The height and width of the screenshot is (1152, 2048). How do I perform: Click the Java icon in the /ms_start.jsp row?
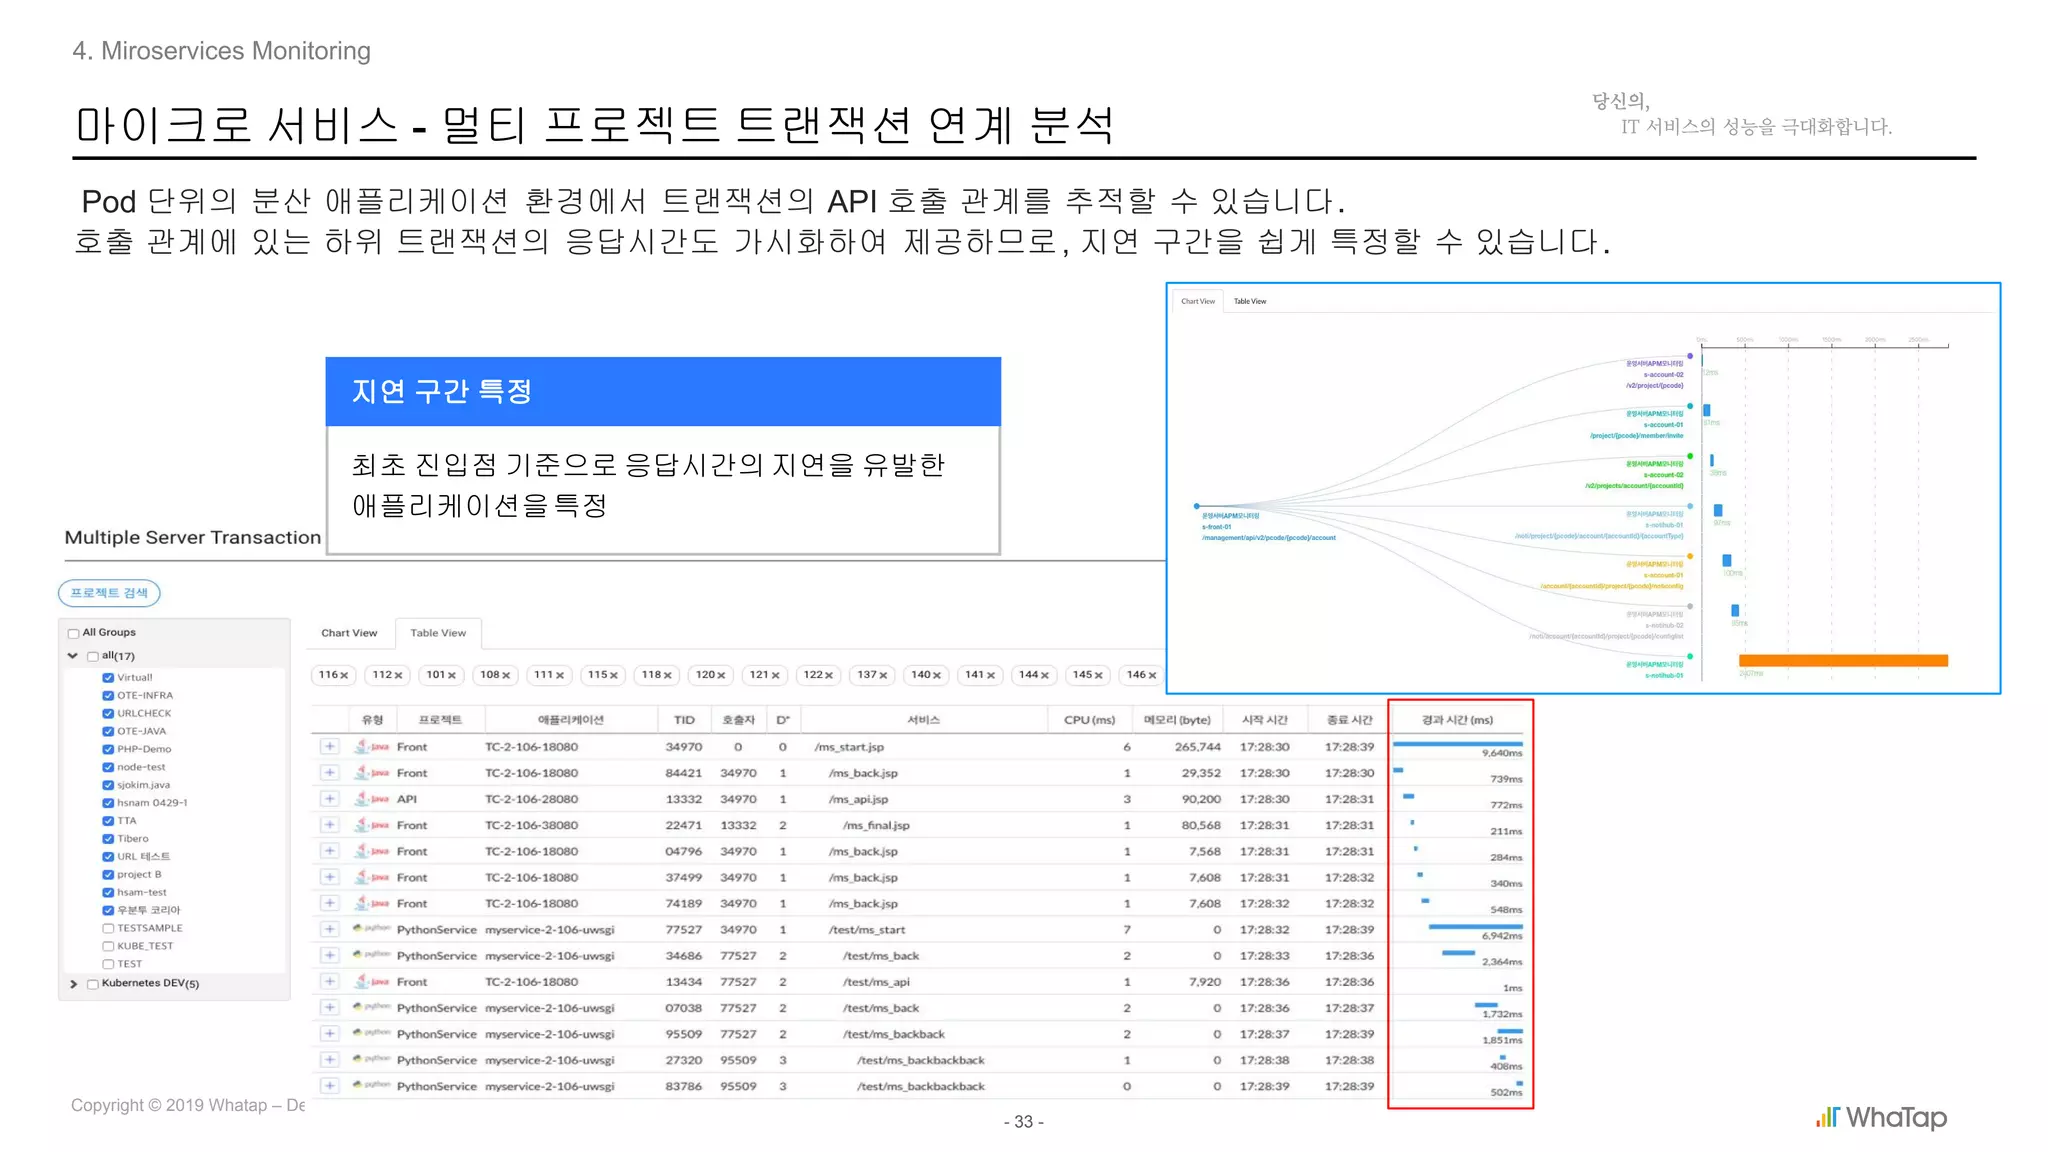(x=372, y=746)
